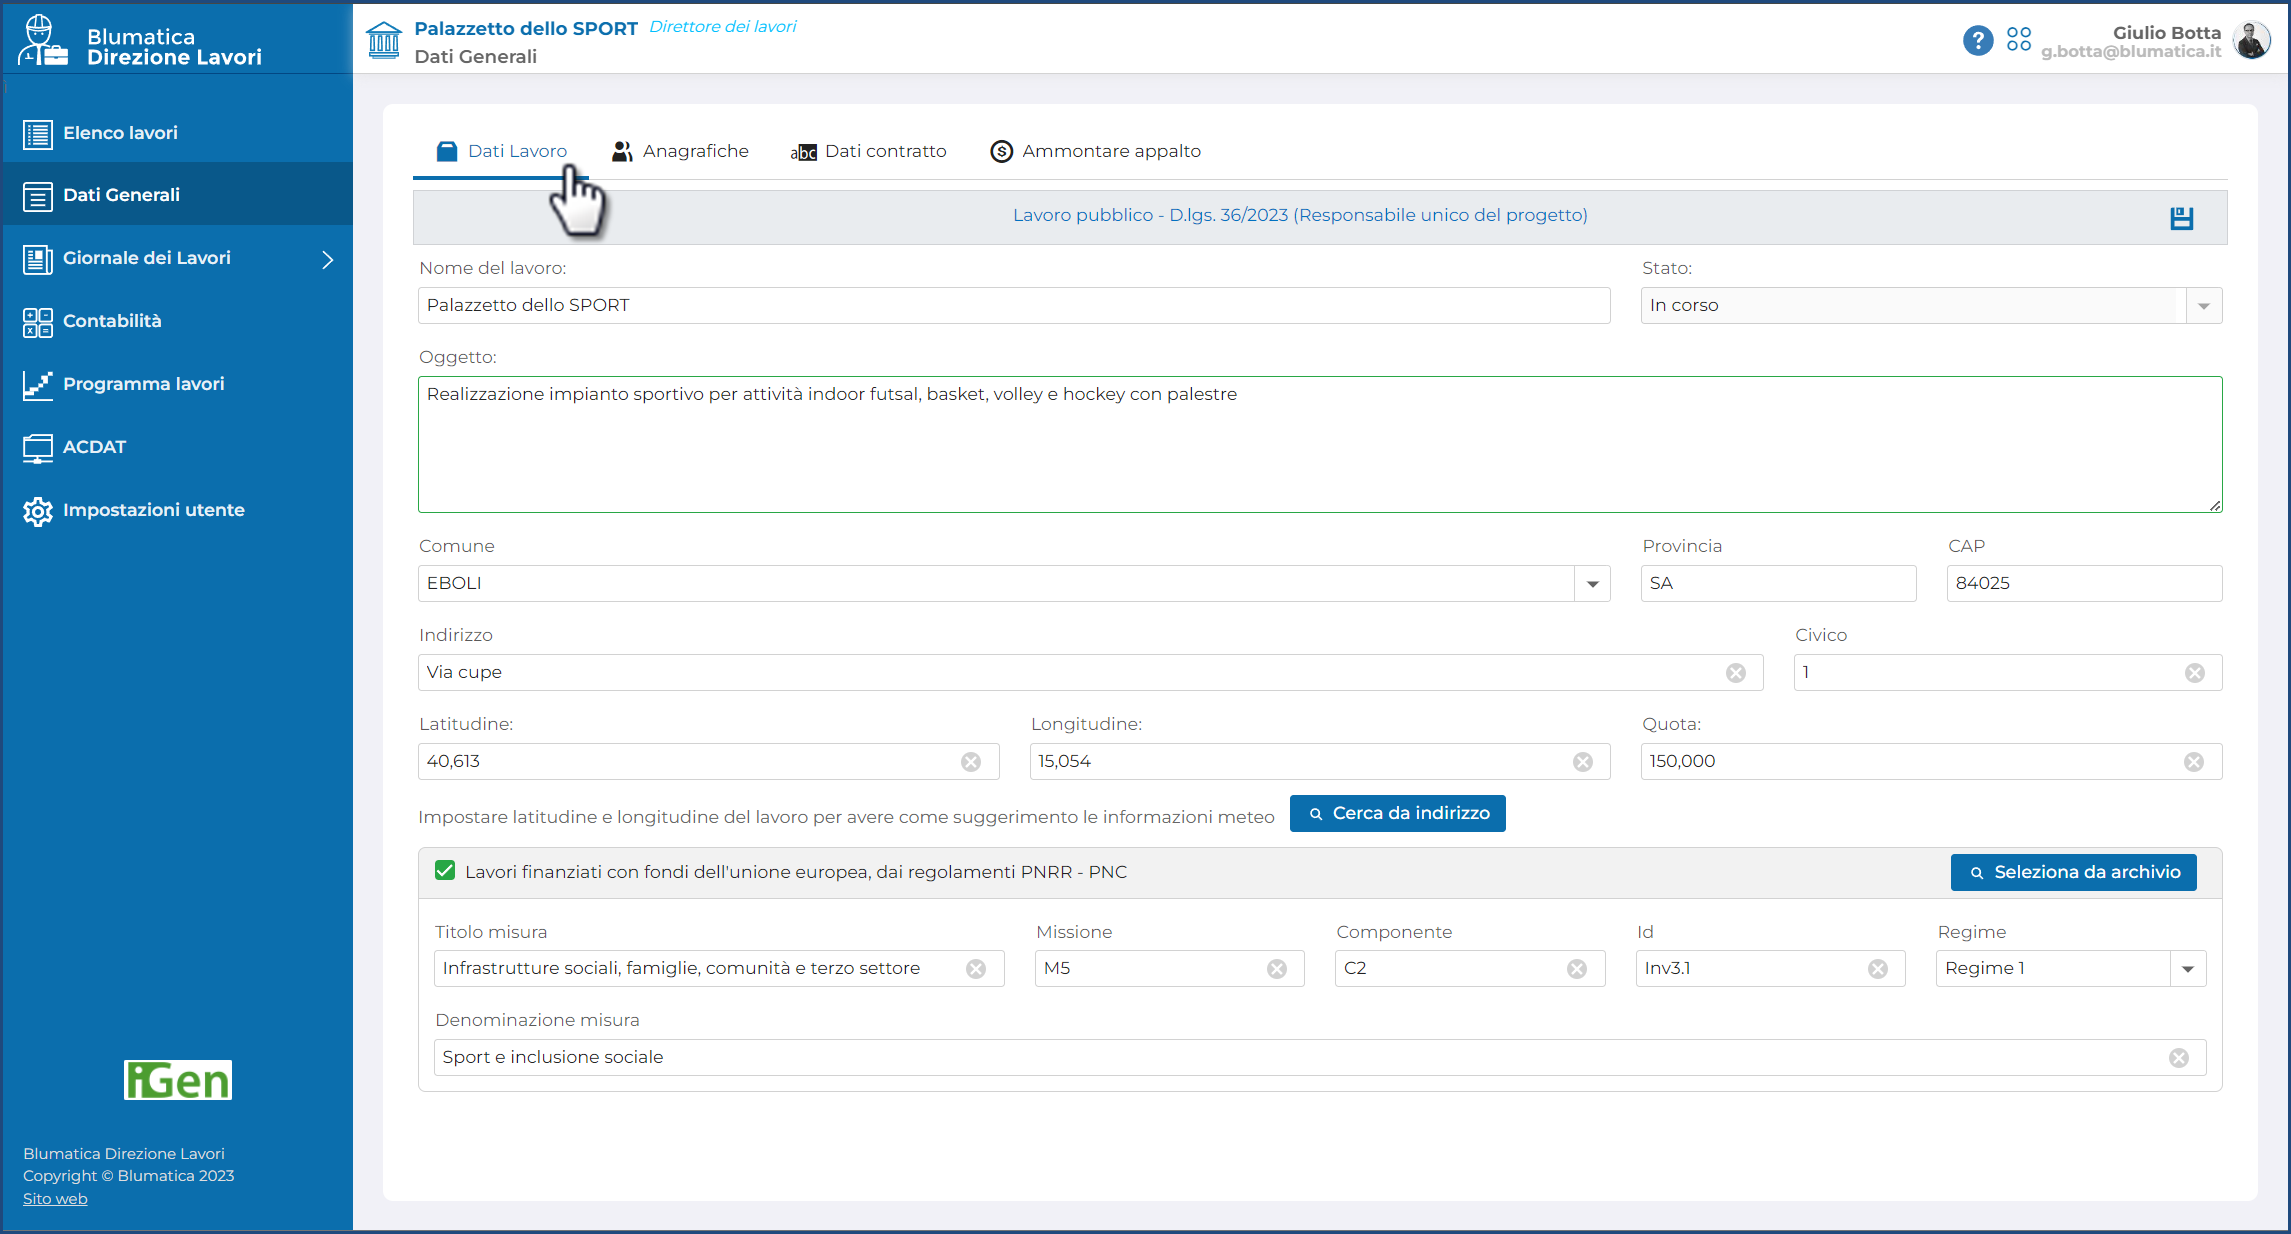Click Giulio Botta's profile avatar
The height and width of the screenshot is (1234, 2291).
coord(2251,41)
